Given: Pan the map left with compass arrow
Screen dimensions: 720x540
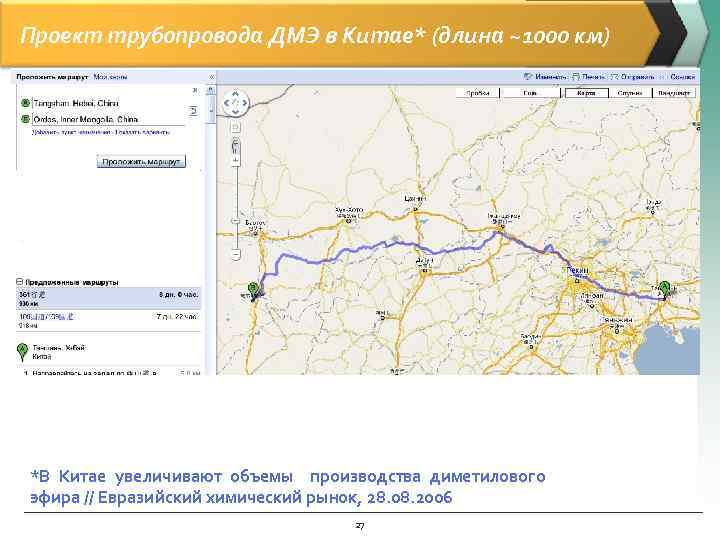Looking at the screenshot, I should [x=226, y=103].
